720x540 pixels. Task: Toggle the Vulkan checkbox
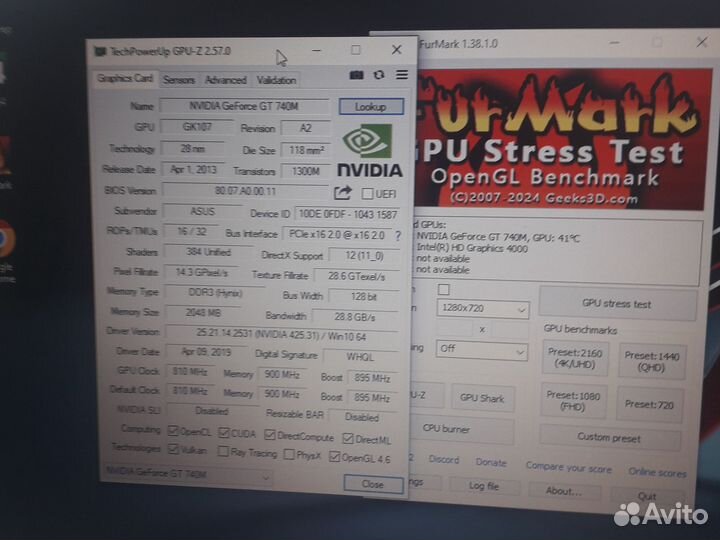point(173,449)
